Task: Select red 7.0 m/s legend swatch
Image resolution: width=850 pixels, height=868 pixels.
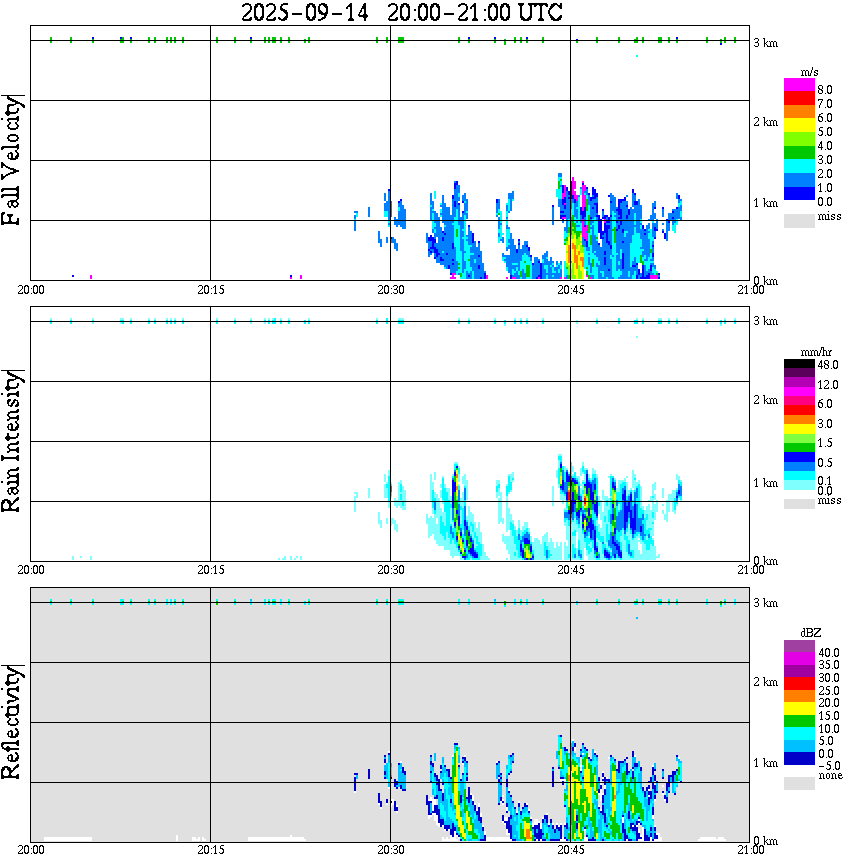Action: pos(799,99)
